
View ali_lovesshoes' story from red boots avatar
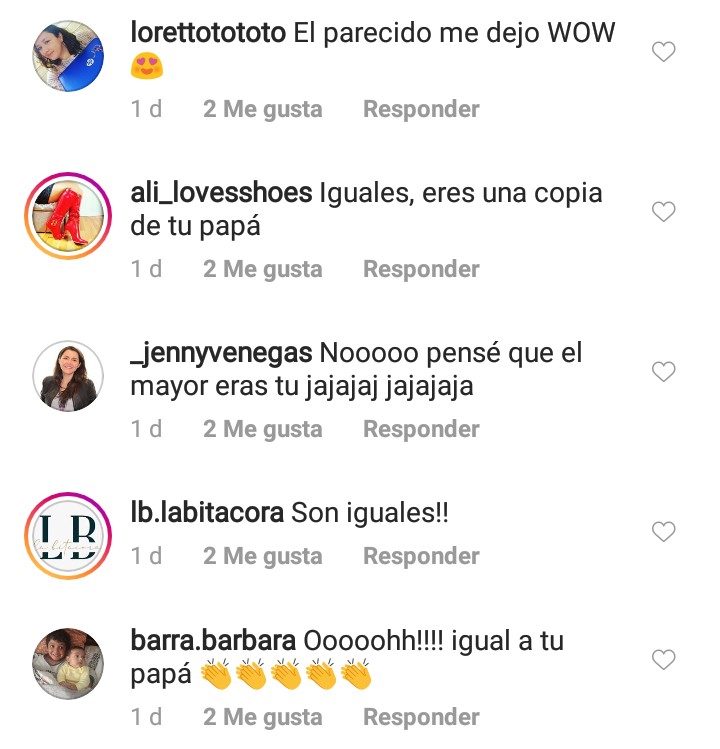coord(68,216)
